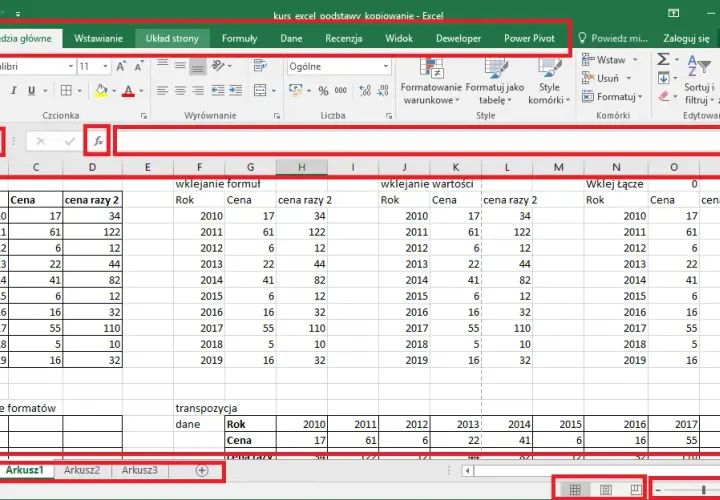Select column H header
720x500 pixels.
tap(302, 168)
